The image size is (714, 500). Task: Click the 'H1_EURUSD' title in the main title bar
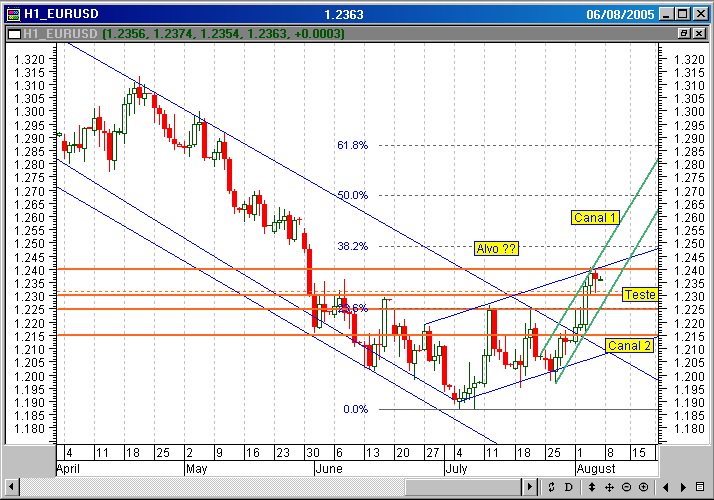(61, 14)
